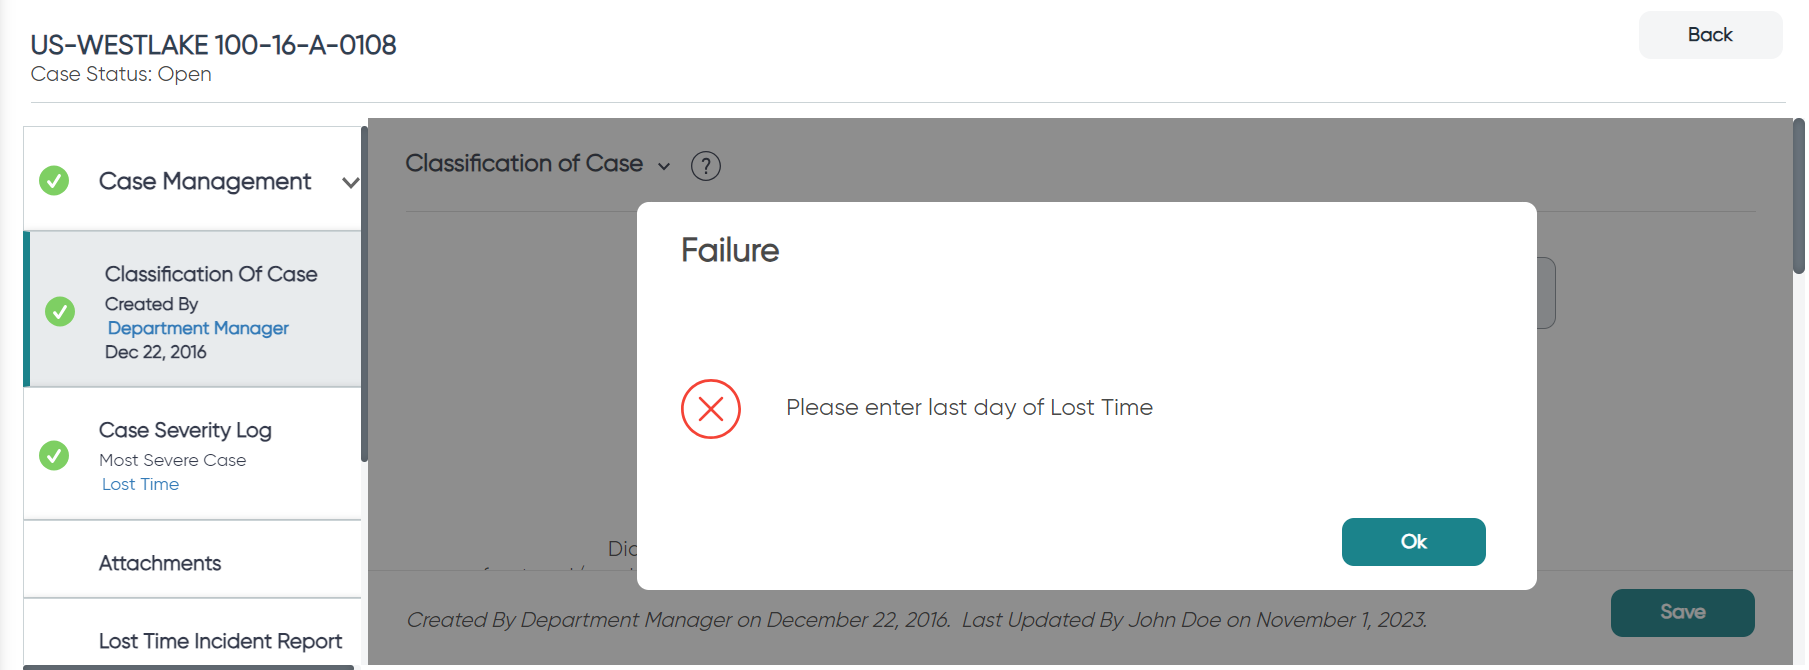Viewport: 1809px width, 670px height.
Task: Click the Case Management header label
Action: pyautogui.click(x=204, y=181)
